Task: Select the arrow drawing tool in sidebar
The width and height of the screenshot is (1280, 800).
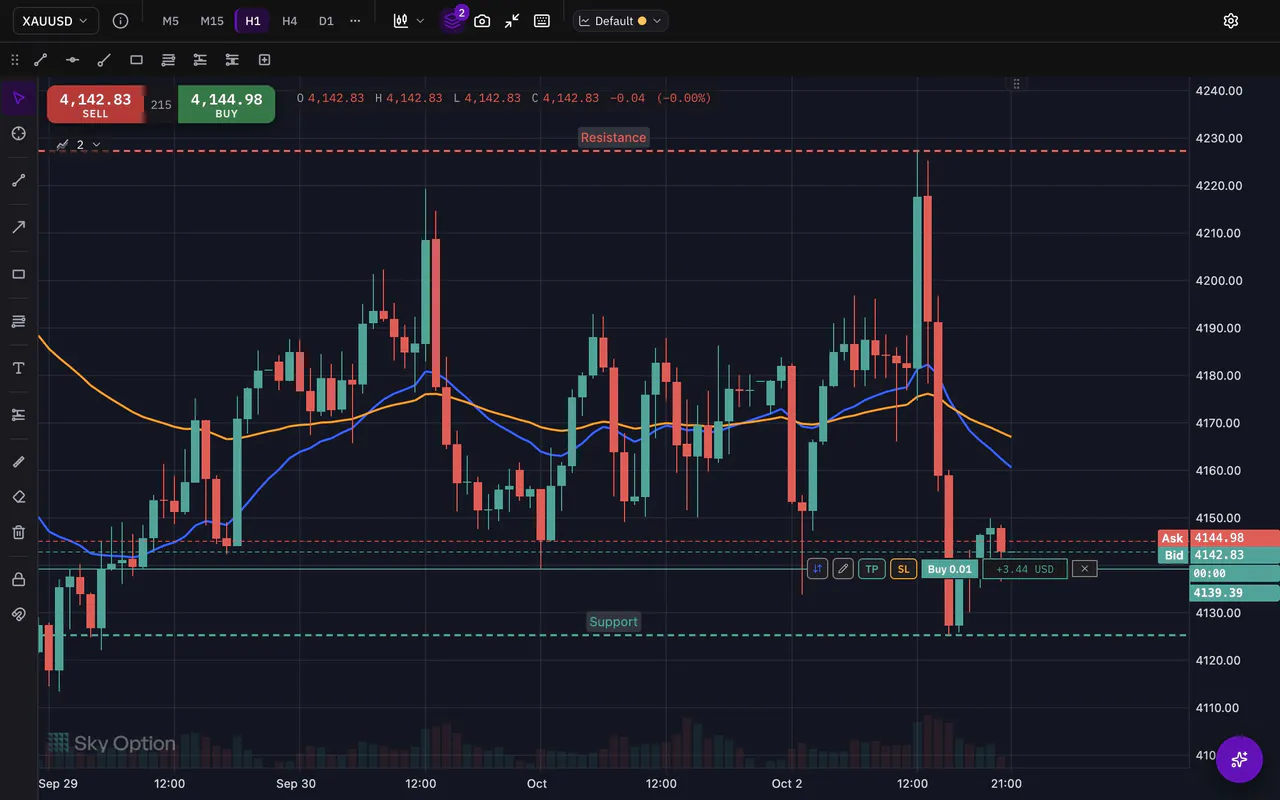Action: [x=18, y=227]
